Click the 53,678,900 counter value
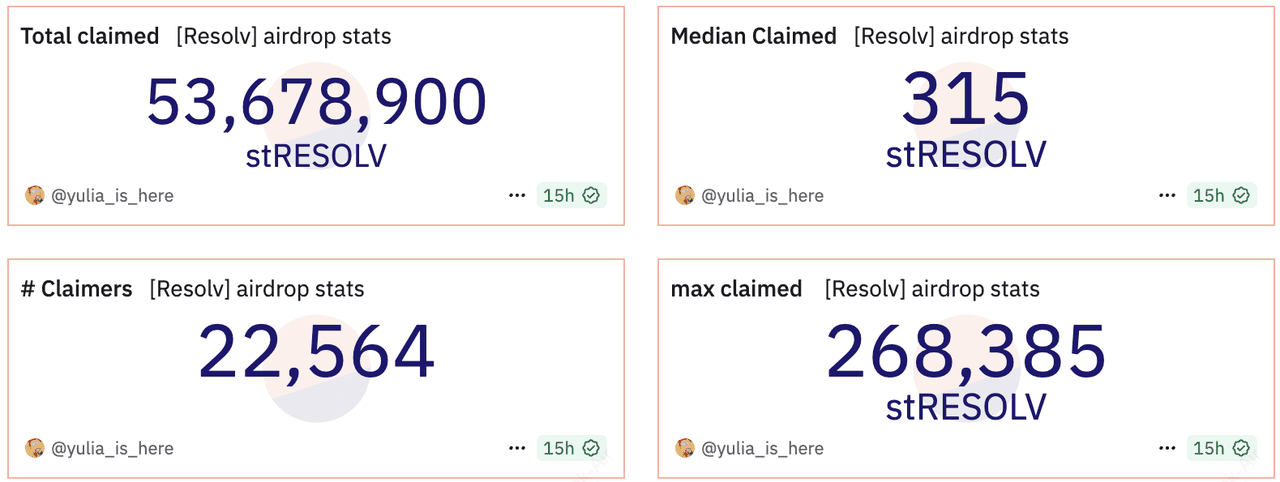1280x482 pixels. 316,101
